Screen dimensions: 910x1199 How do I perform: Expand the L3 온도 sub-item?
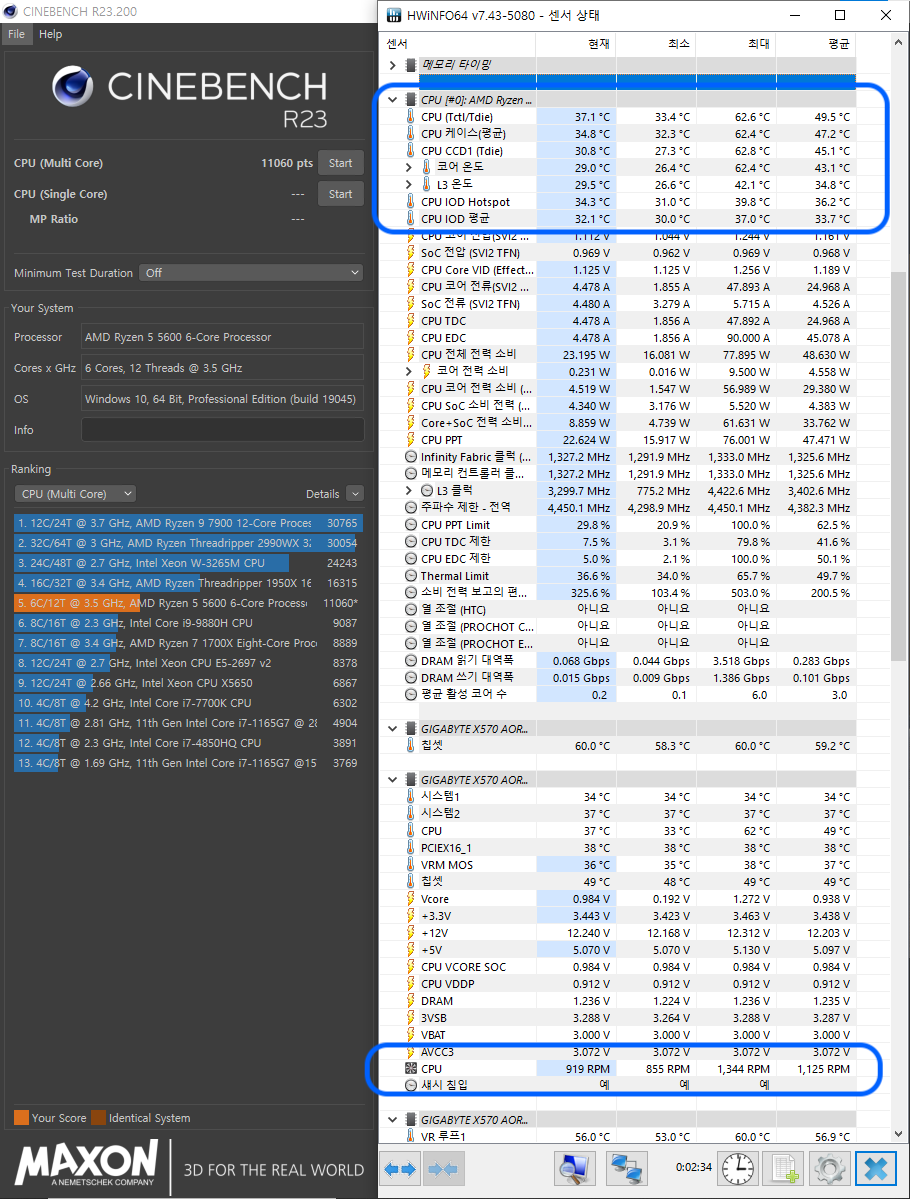pos(408,184)
